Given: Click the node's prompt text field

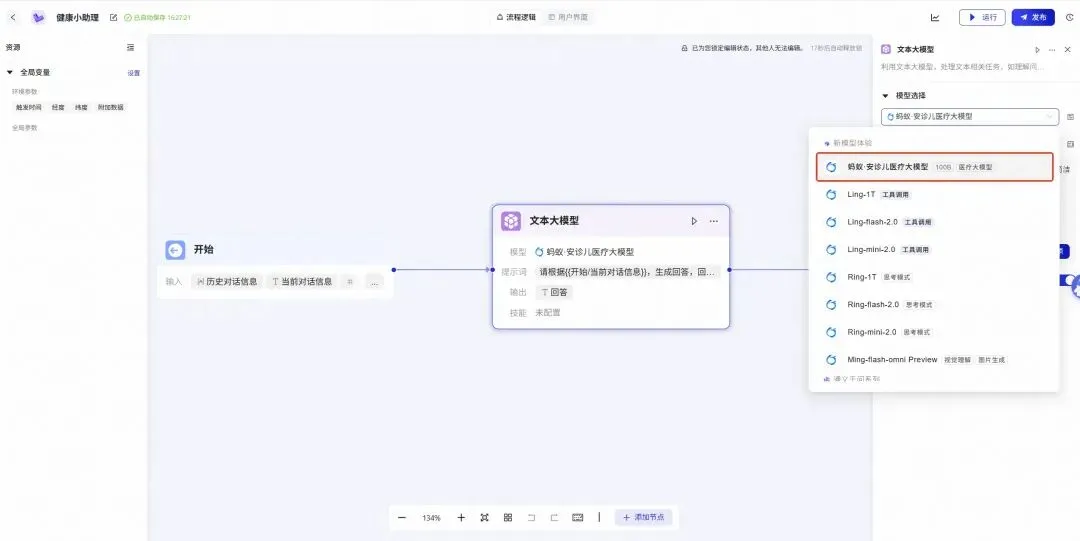Looking at the screenshot, I should point(628,272).
